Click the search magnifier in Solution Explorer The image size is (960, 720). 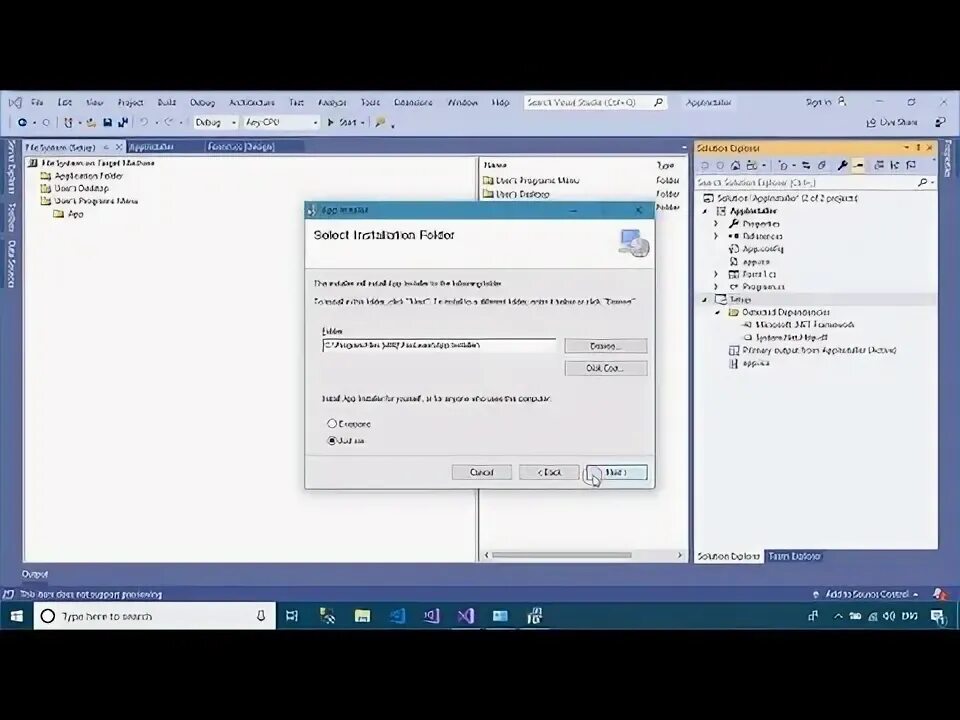tap(922, 182)
